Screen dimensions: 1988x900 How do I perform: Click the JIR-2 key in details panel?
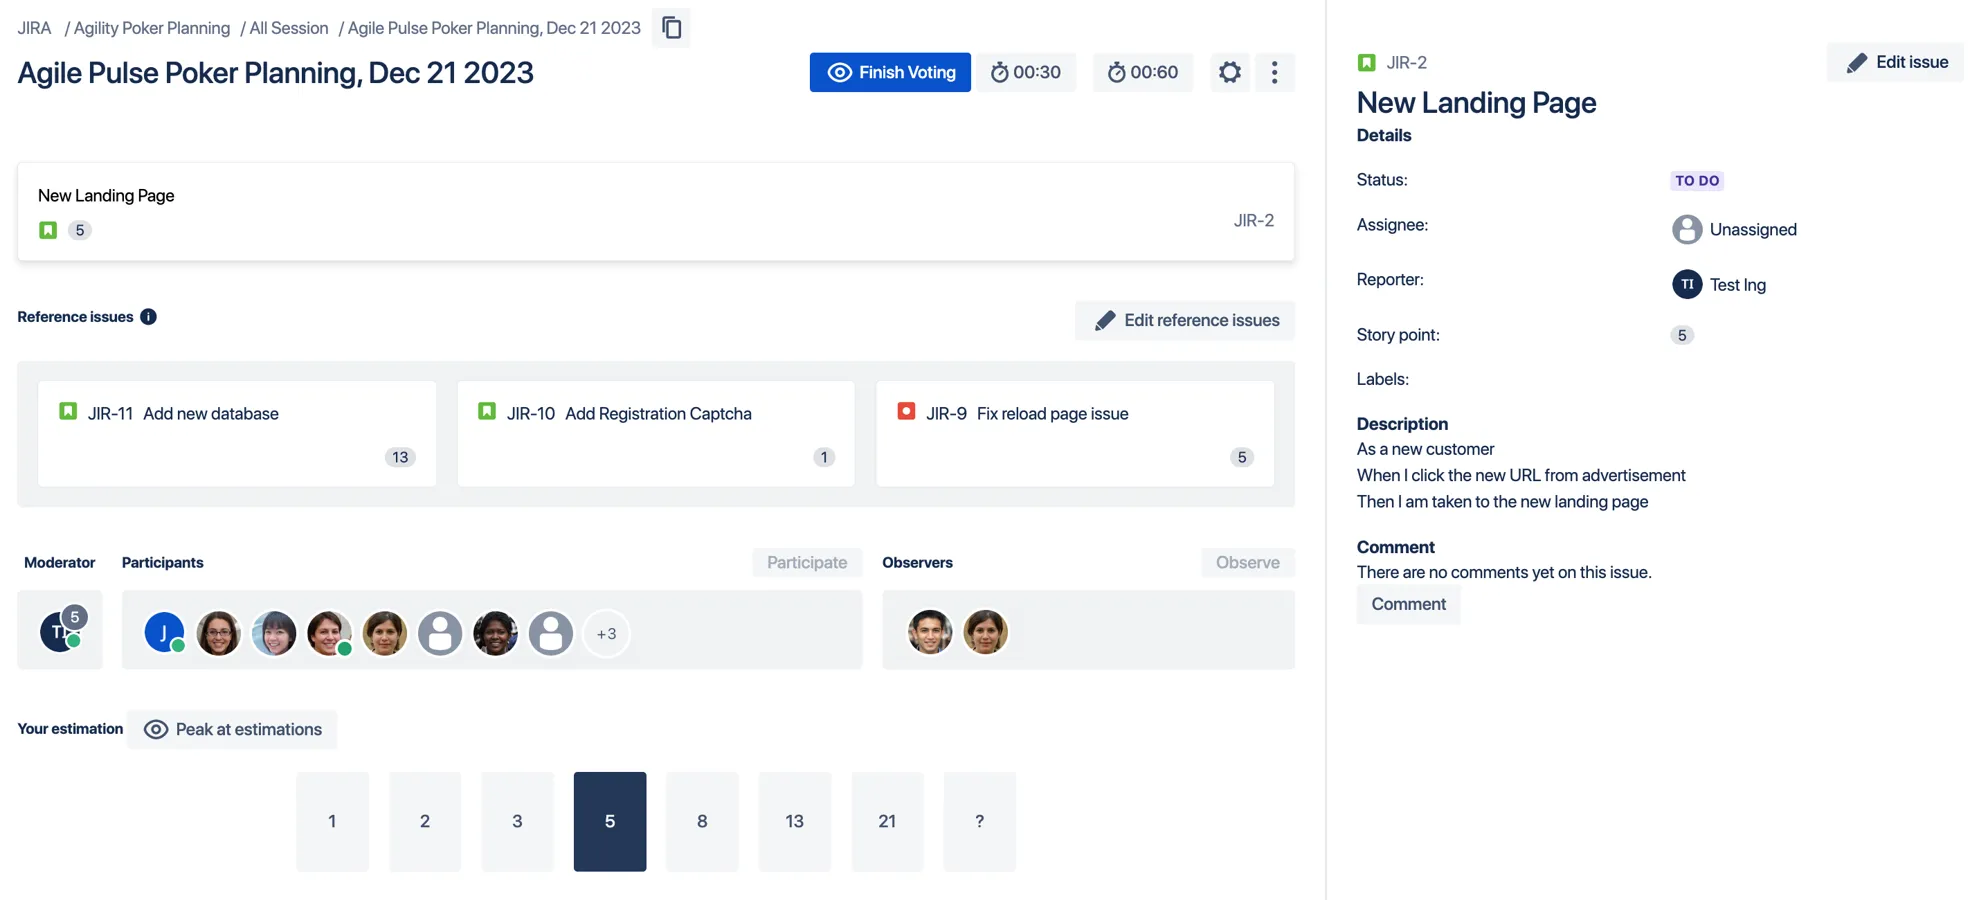[x=1406, y=62]
